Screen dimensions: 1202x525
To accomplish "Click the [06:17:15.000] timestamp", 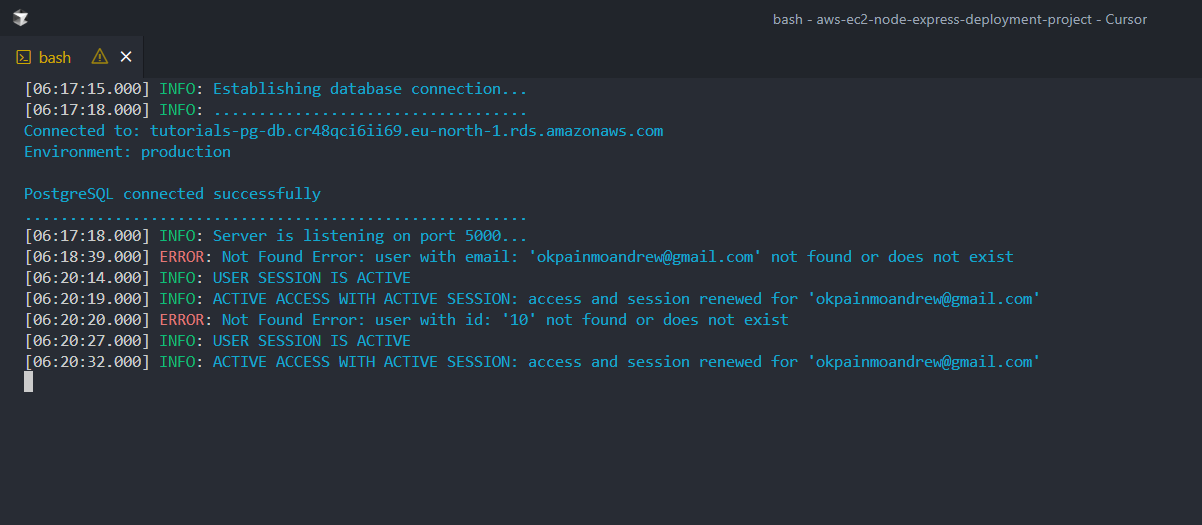I will tap(87, 89).
